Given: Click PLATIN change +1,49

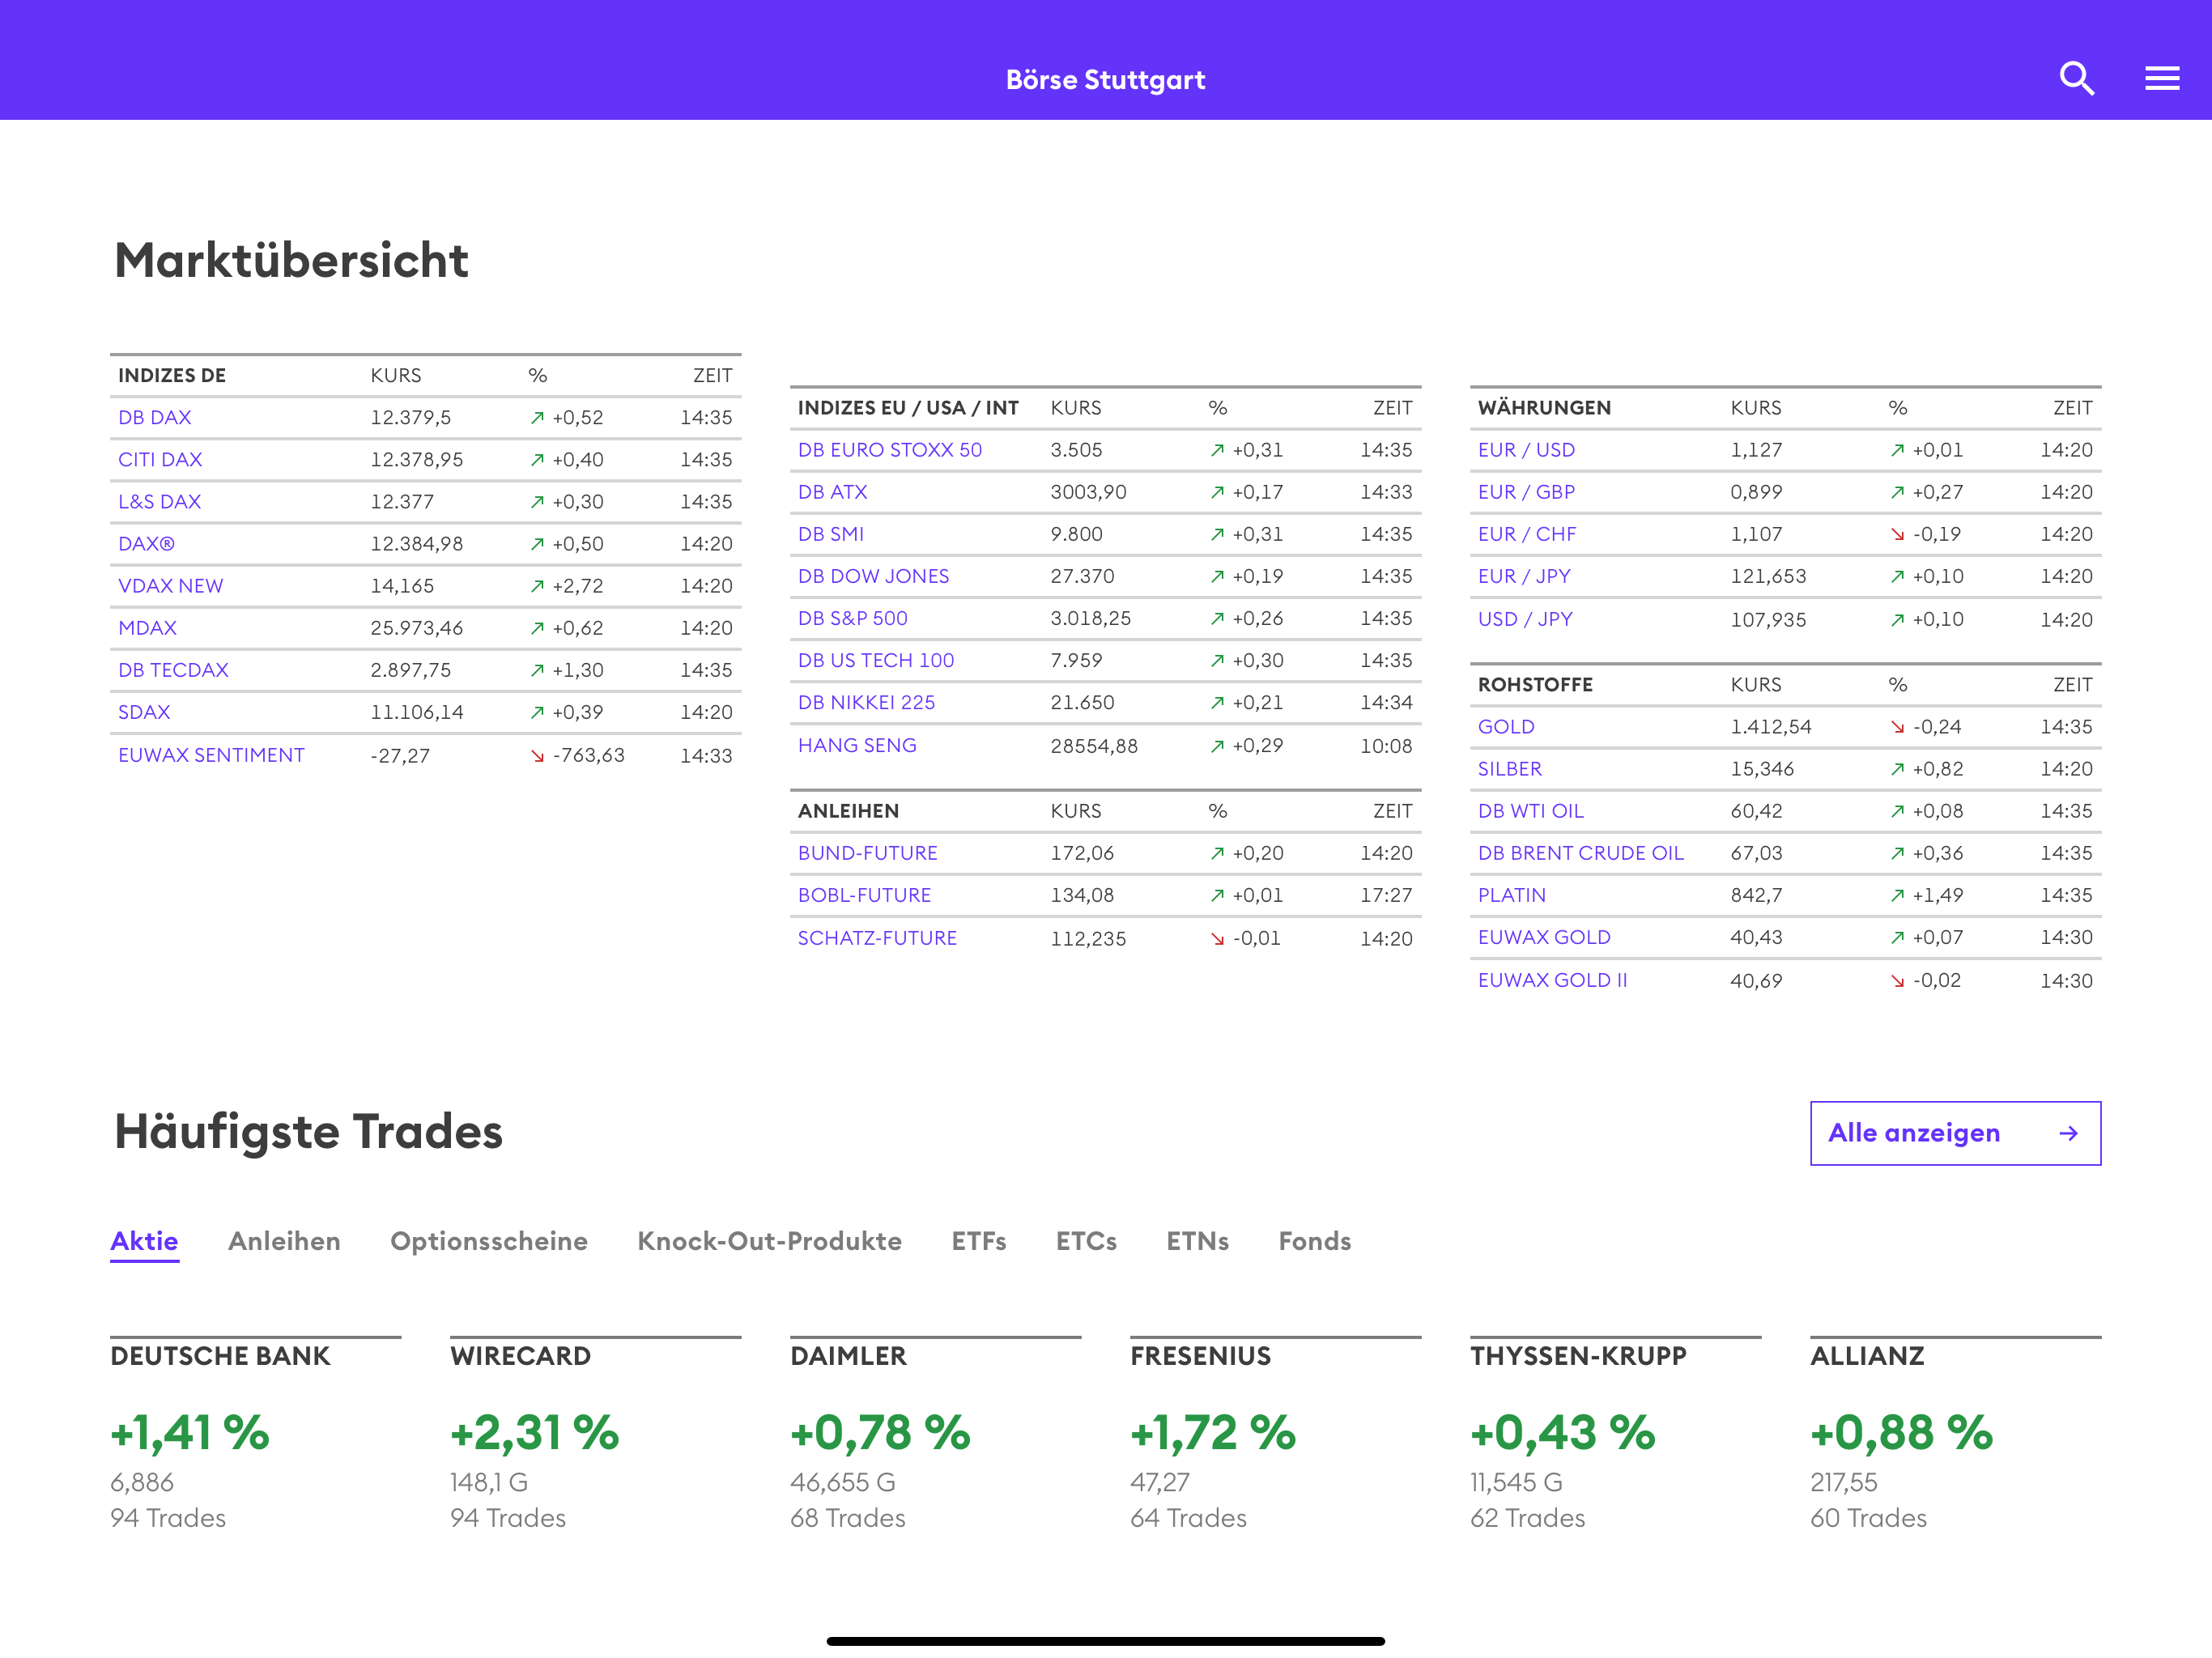Looking at the screenshot, I should (1937, 894).
